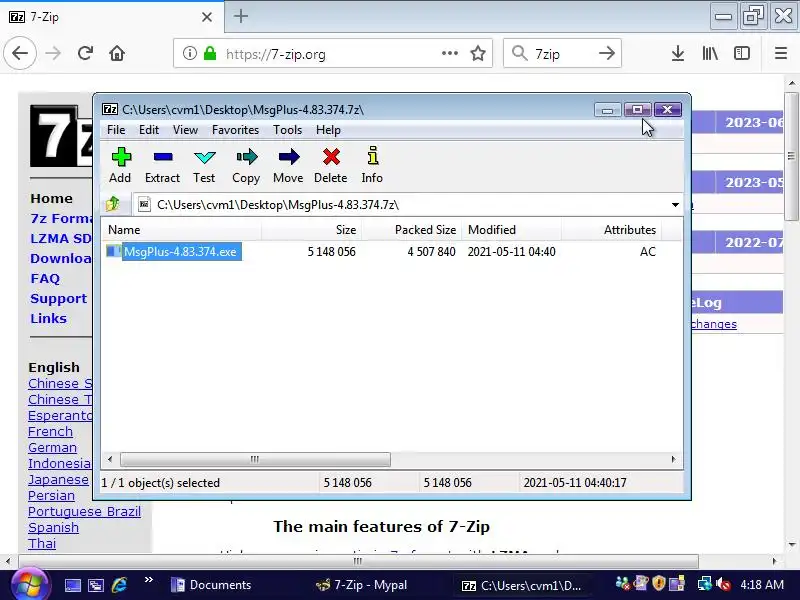Open the Edit menu

click(x=149, y=130)
